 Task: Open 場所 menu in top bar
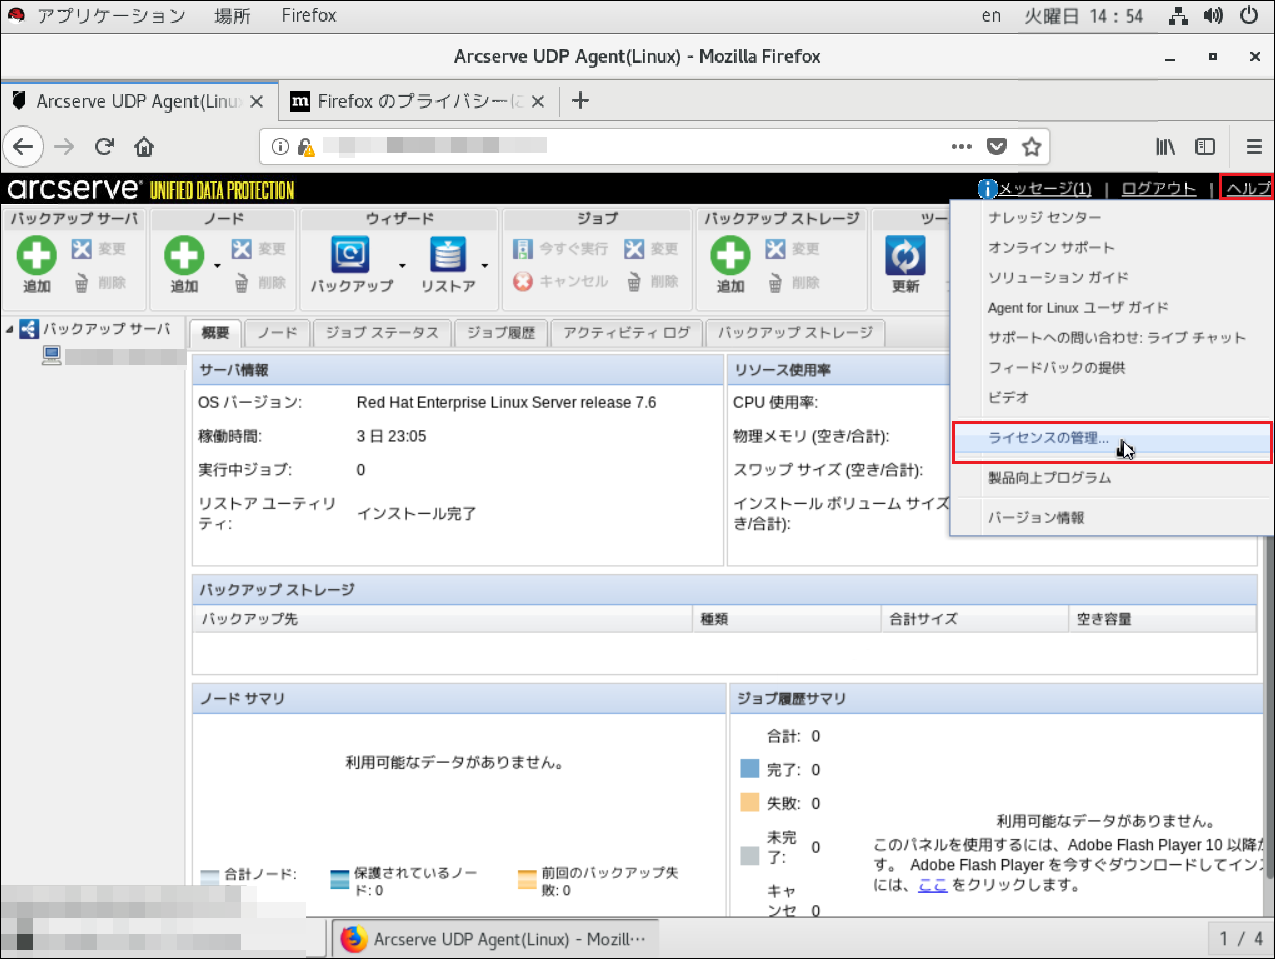coord(232,16)
